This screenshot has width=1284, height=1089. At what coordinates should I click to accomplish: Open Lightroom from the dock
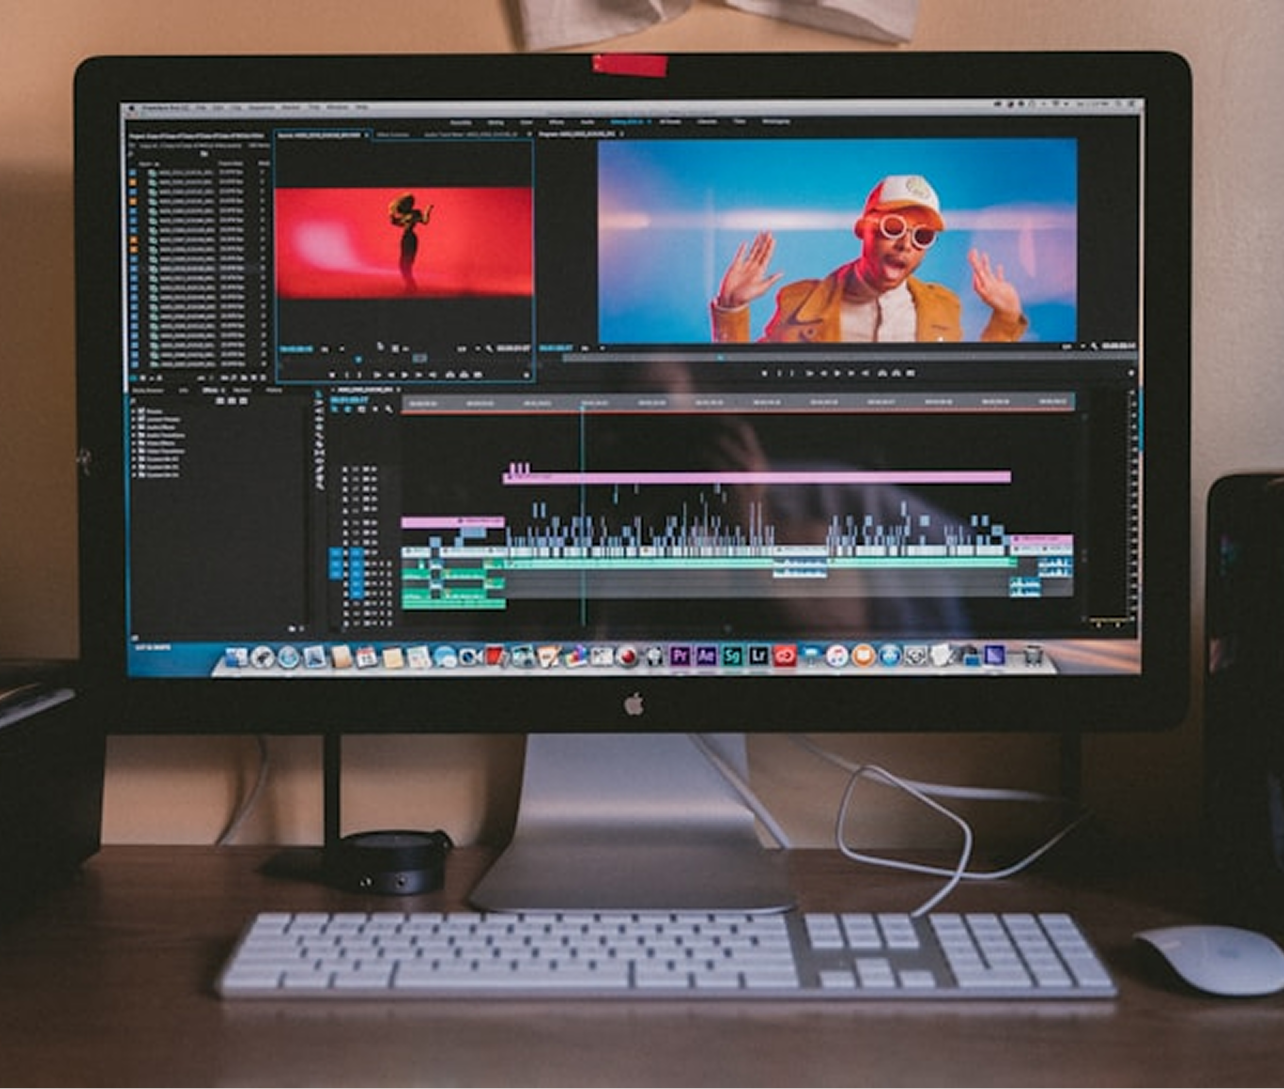point(759,656)
